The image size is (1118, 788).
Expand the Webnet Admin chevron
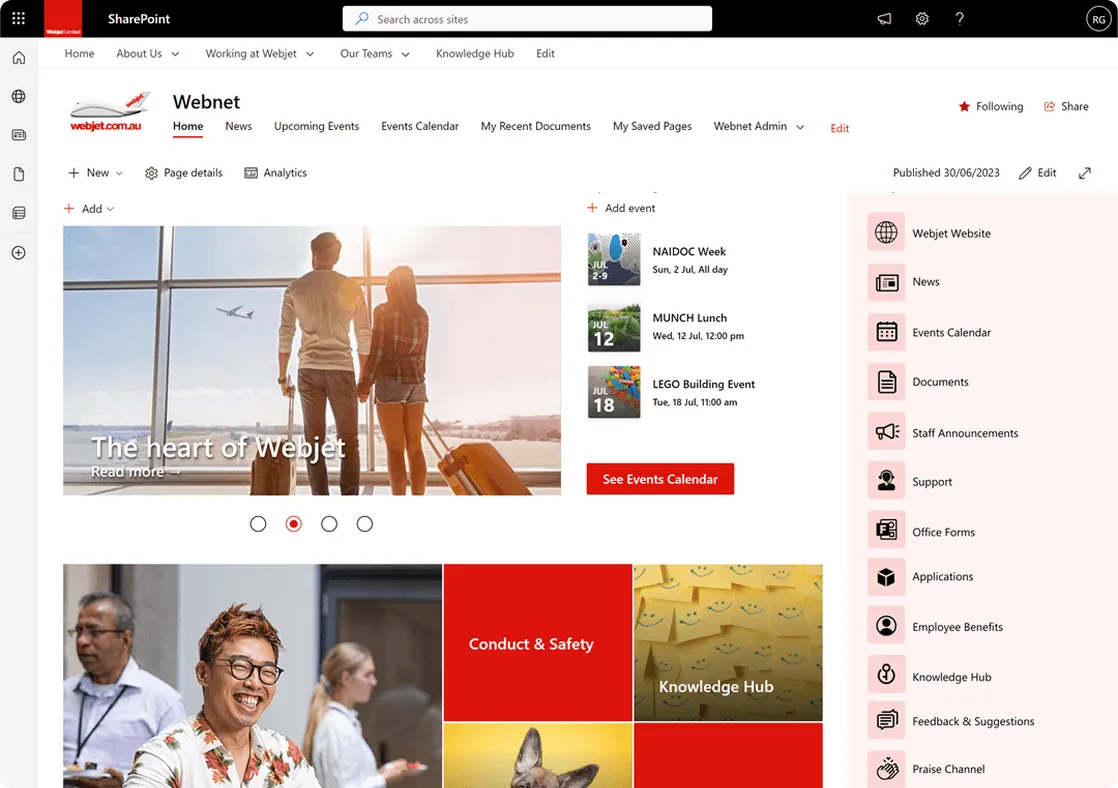tap(800, 127)
